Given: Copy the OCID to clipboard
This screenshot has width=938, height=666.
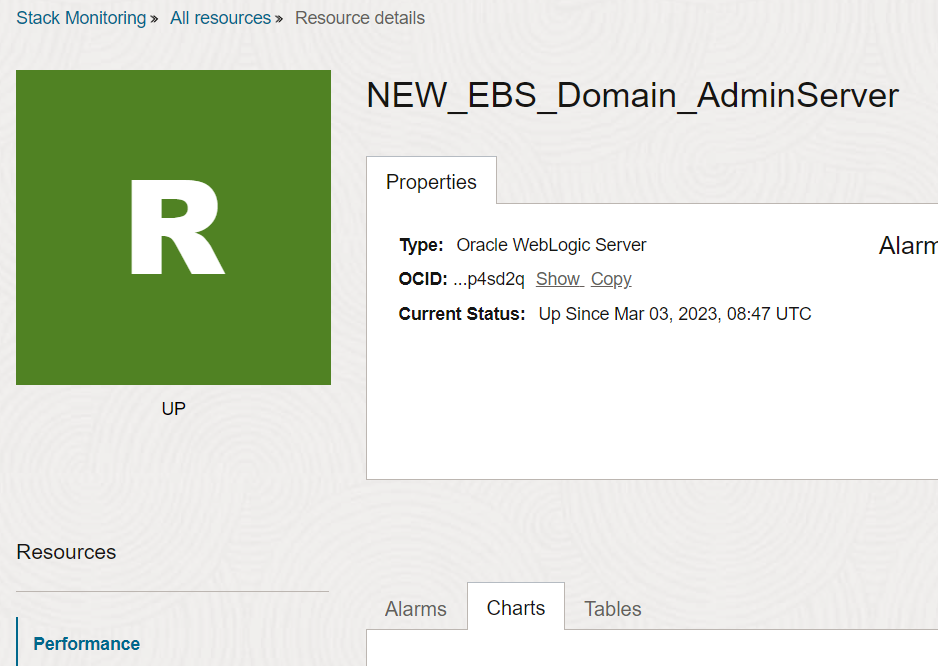Looking at the screenshot, I should (x=611, y=279).
